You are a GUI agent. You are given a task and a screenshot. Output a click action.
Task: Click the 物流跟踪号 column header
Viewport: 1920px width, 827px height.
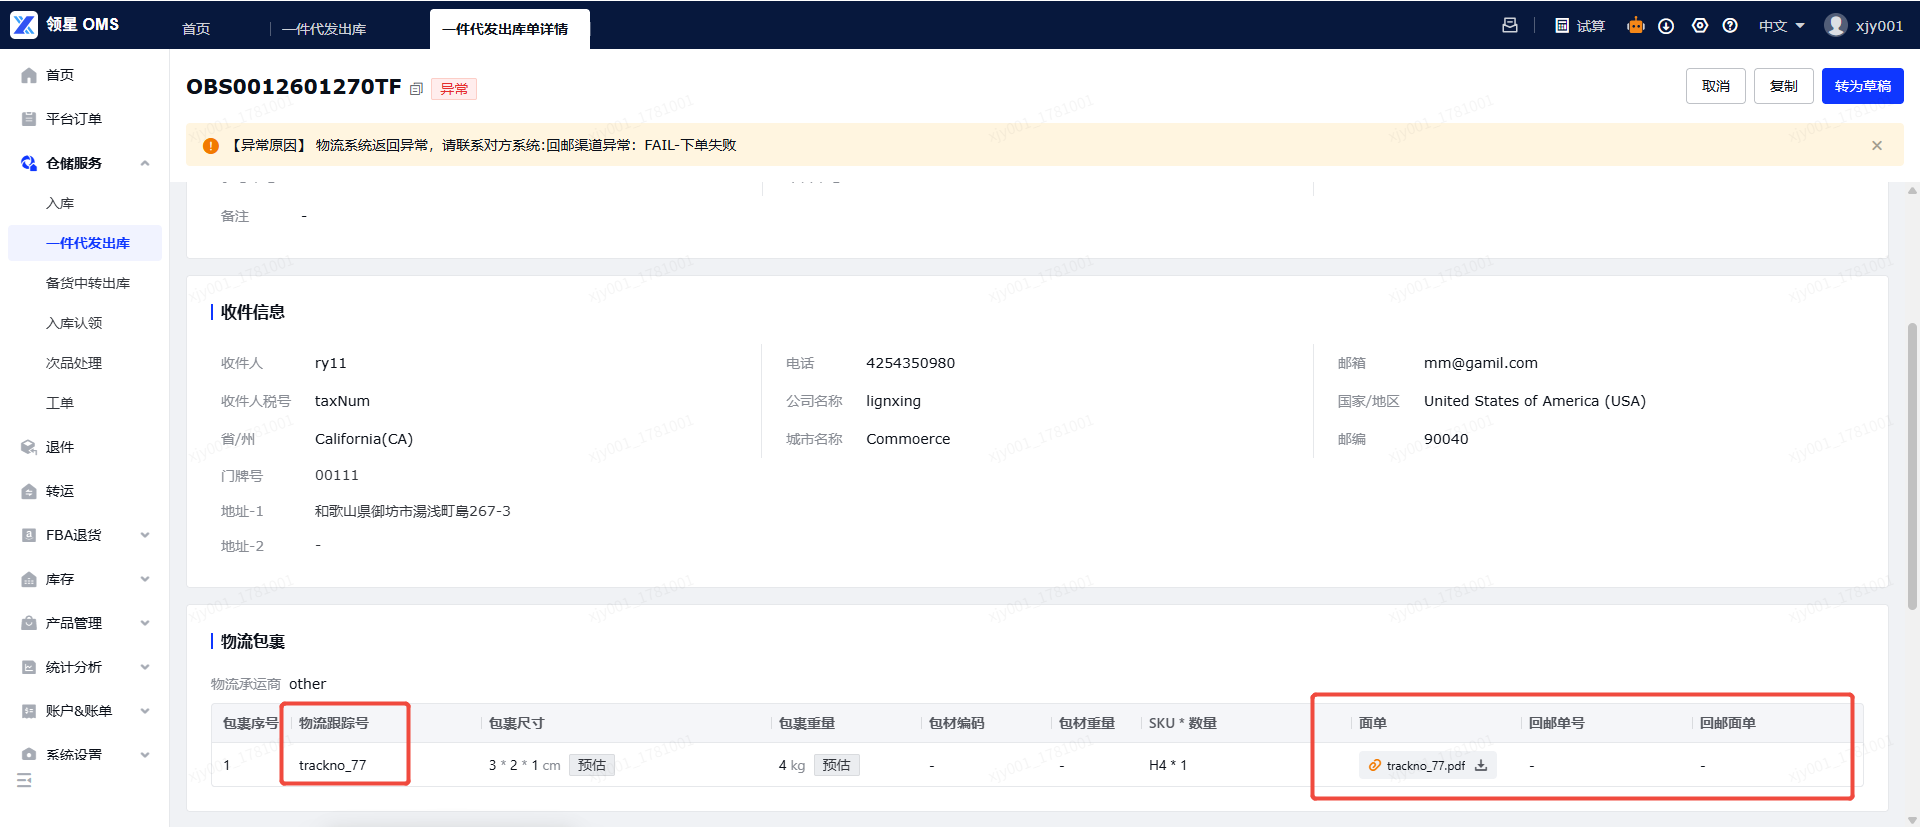coord(334,723)
